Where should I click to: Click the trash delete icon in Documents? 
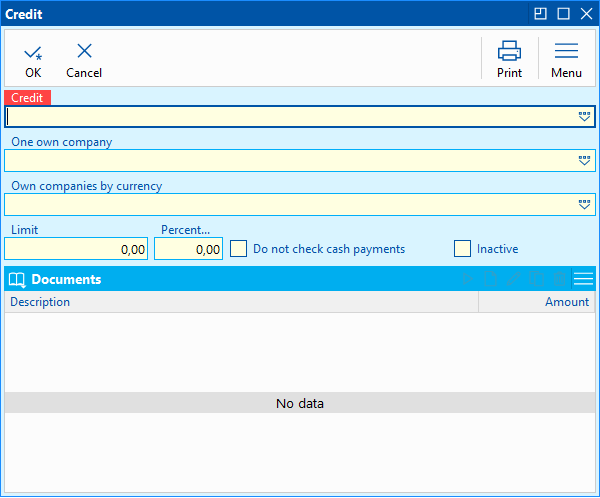click(x=559, y=279)
